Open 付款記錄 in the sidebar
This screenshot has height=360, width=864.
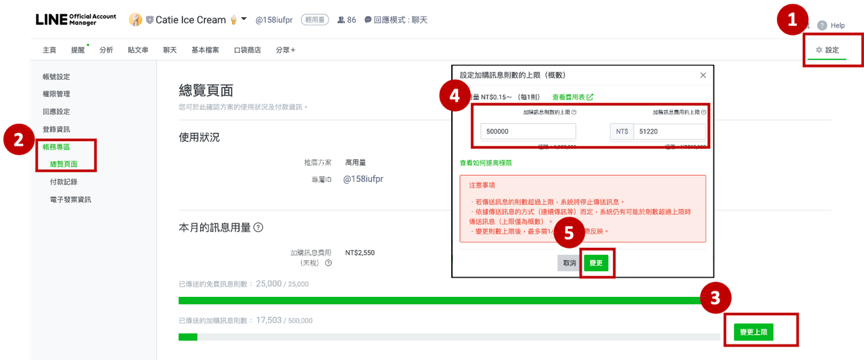click(63, 181)
